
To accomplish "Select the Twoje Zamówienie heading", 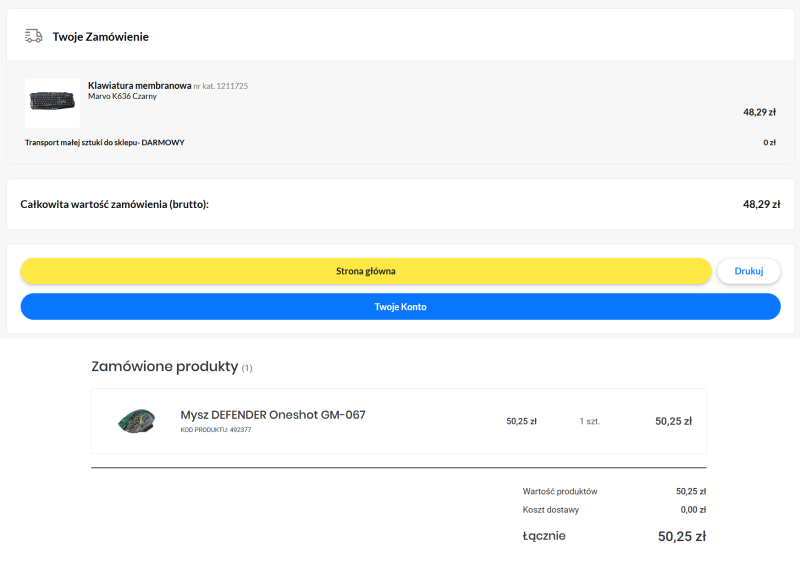I will pos(100,37).
